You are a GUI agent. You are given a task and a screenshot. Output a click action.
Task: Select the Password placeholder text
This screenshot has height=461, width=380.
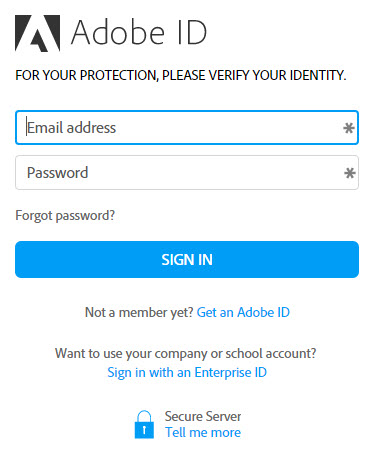click(x=57, y=173)
